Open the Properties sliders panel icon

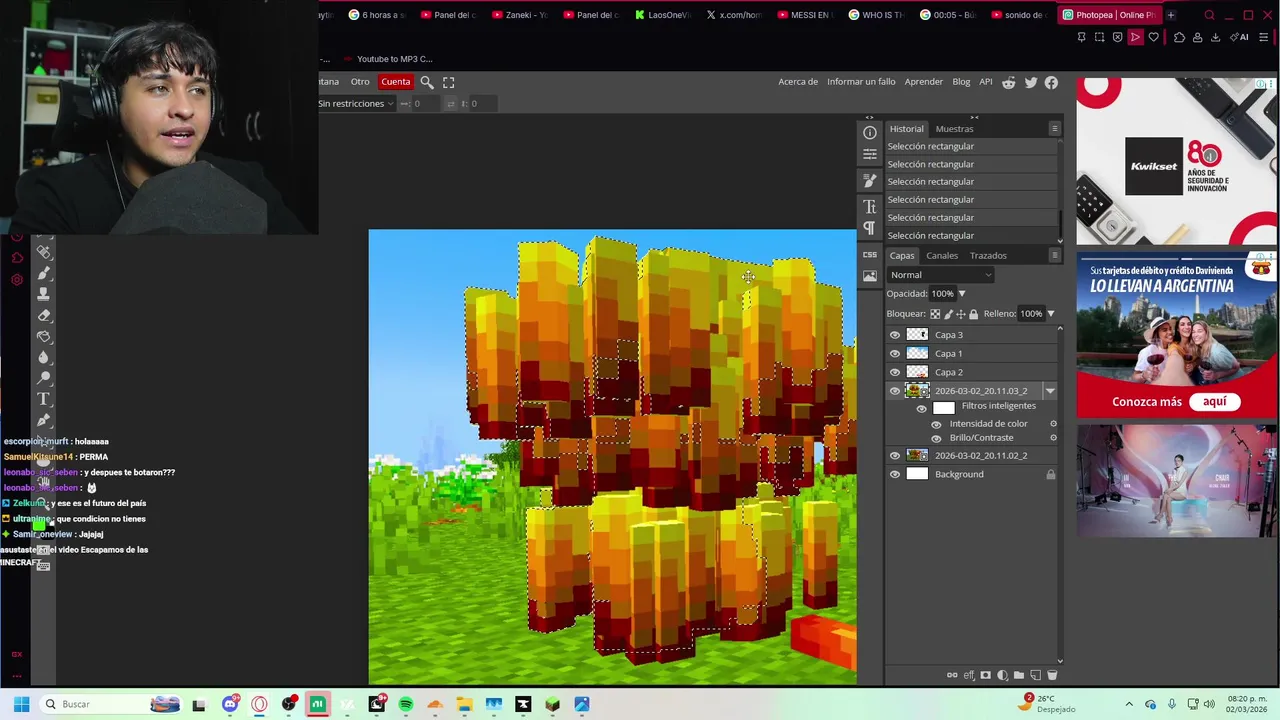[870, 154]
